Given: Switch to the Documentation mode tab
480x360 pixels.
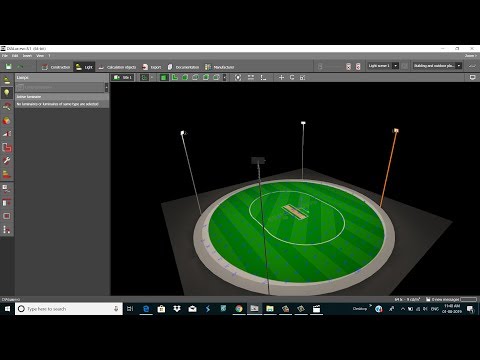Looking at the screenshot, I should pos(183,67).
